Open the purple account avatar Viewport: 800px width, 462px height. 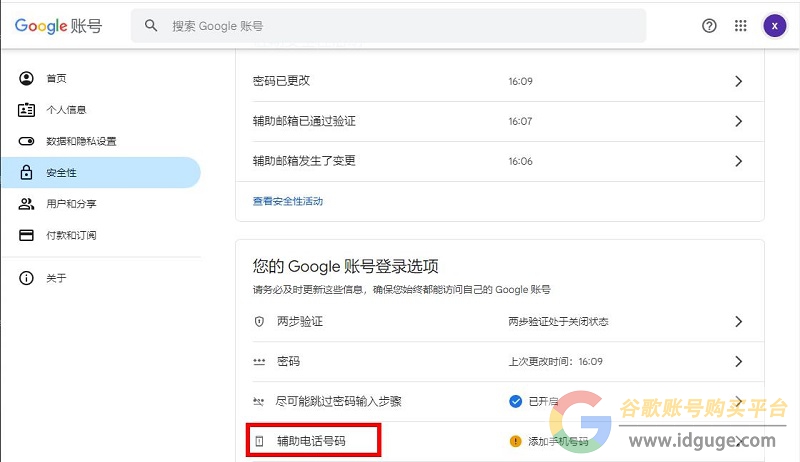774,25
